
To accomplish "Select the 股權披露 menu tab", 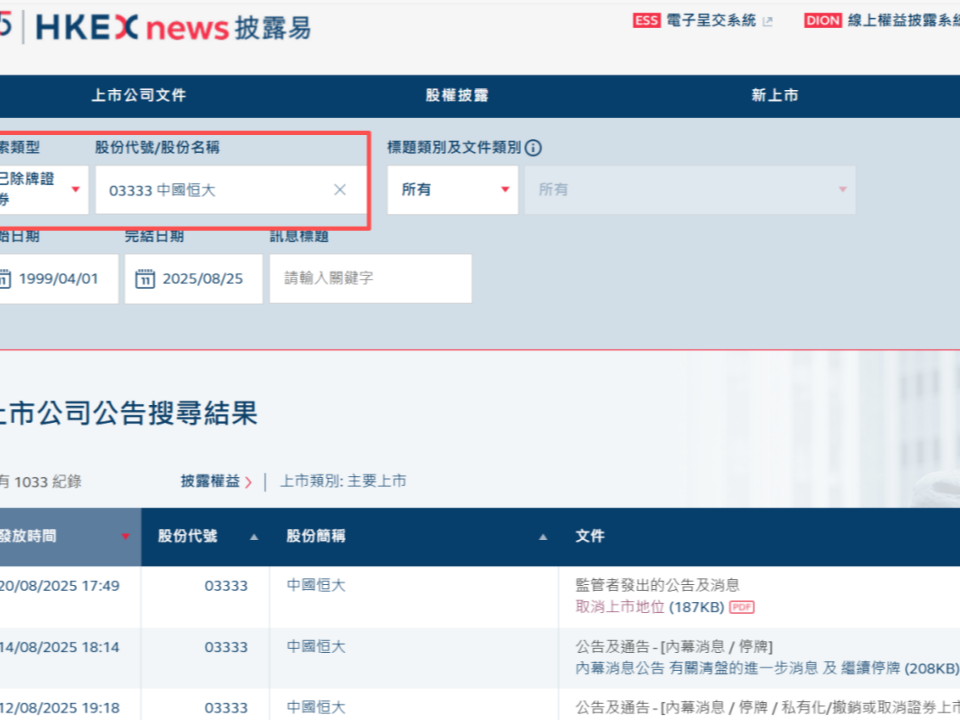I will [457, 96].
